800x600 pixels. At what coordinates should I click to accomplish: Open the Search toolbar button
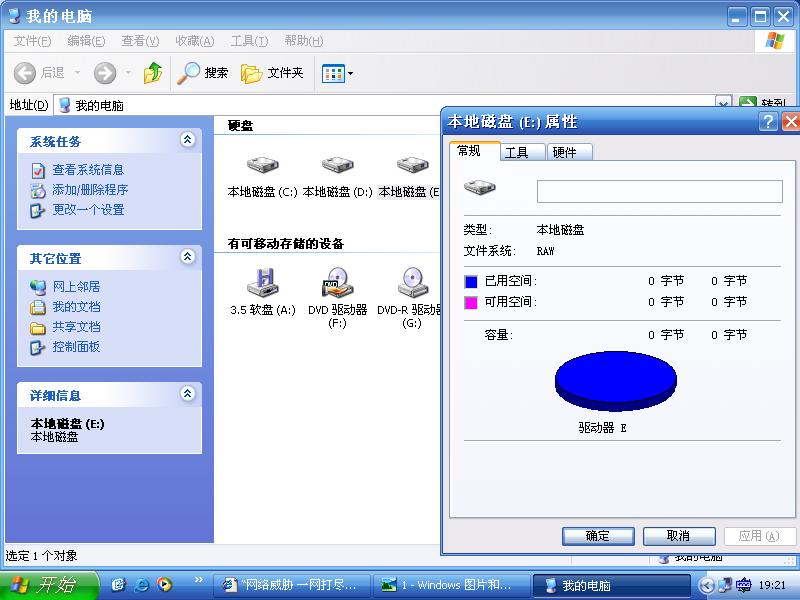203,73
